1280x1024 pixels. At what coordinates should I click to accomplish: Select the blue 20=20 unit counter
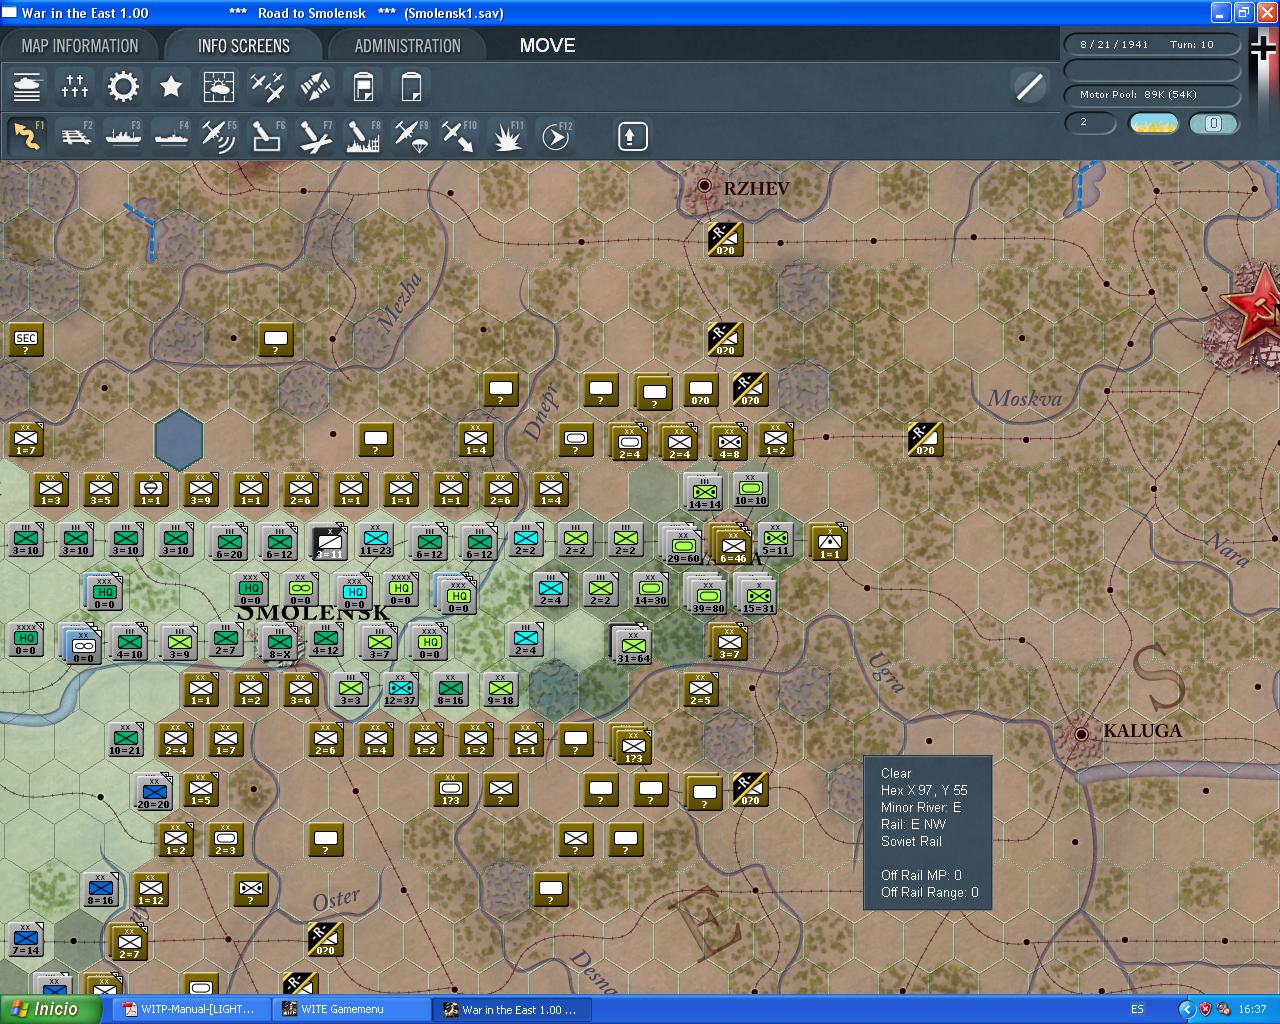coord(153,791)
